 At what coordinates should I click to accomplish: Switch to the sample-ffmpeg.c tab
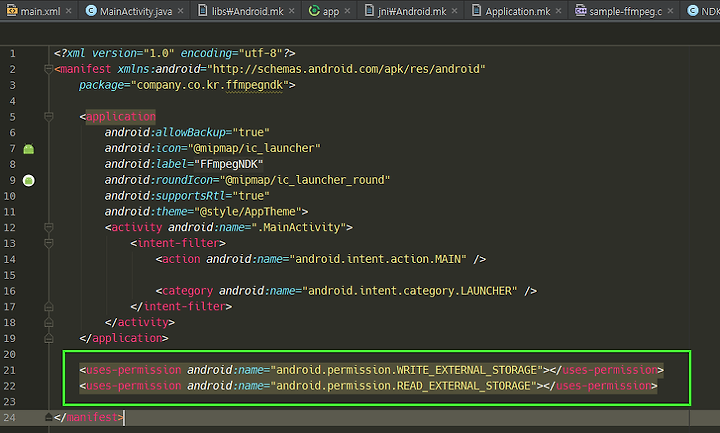coord(625,11)
